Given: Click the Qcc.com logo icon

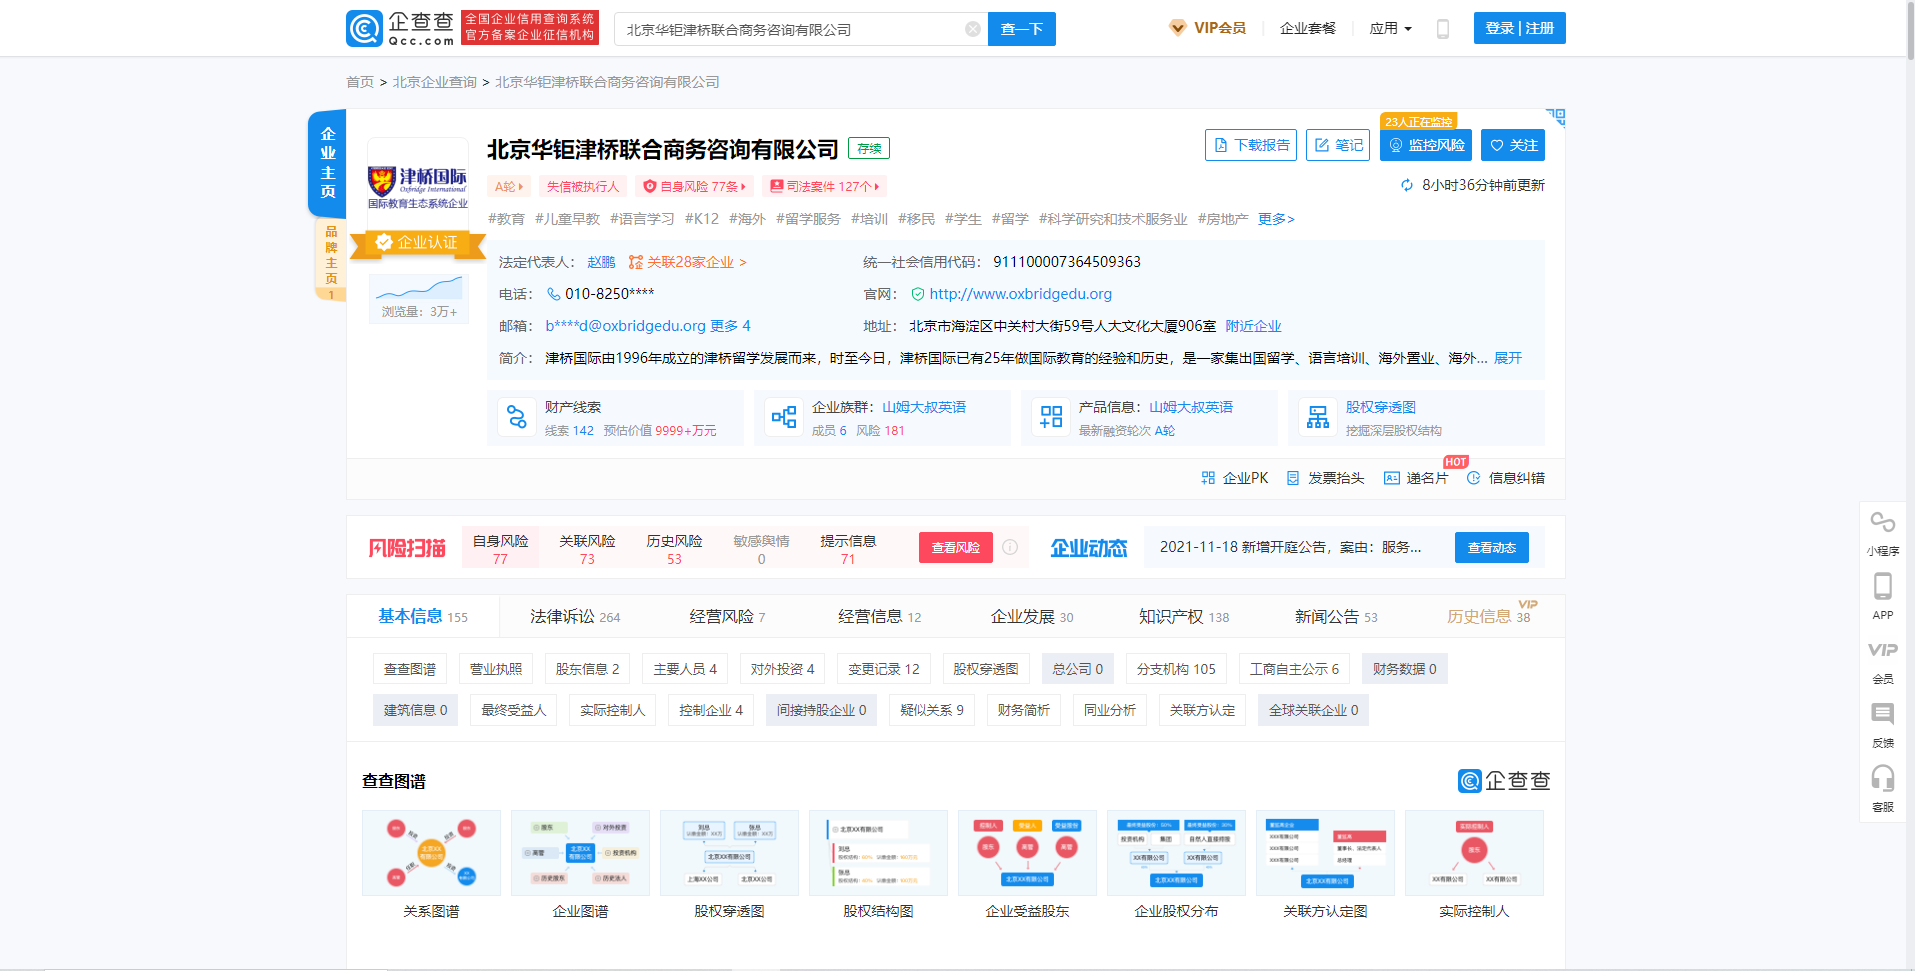Looking at the screenshot, I should 364,29.
